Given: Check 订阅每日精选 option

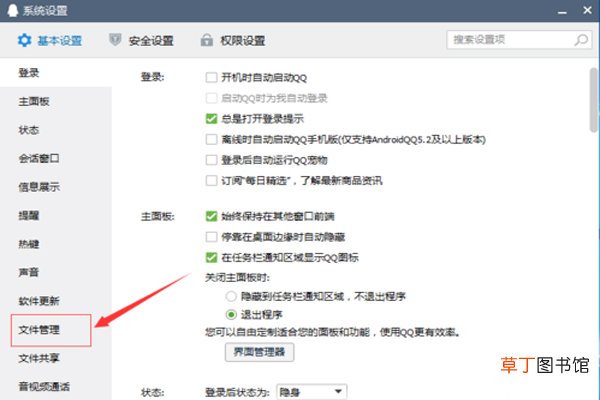Looking at the screenshot, I should point(211,180).
